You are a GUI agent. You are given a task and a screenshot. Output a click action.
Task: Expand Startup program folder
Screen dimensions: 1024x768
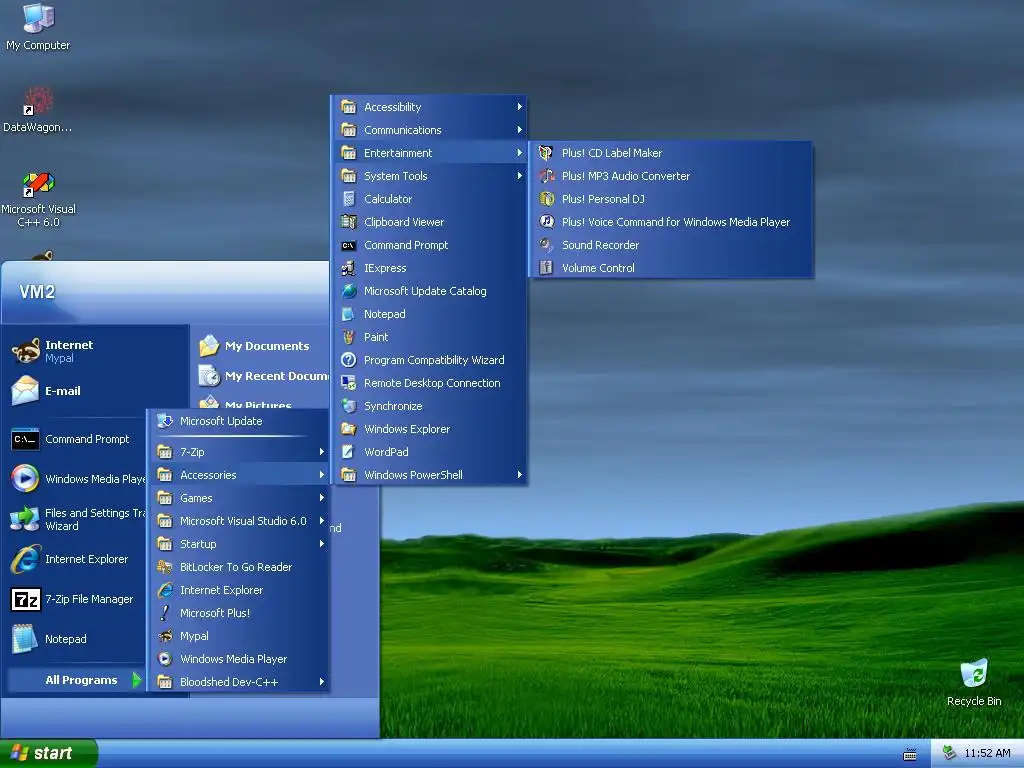239,544
